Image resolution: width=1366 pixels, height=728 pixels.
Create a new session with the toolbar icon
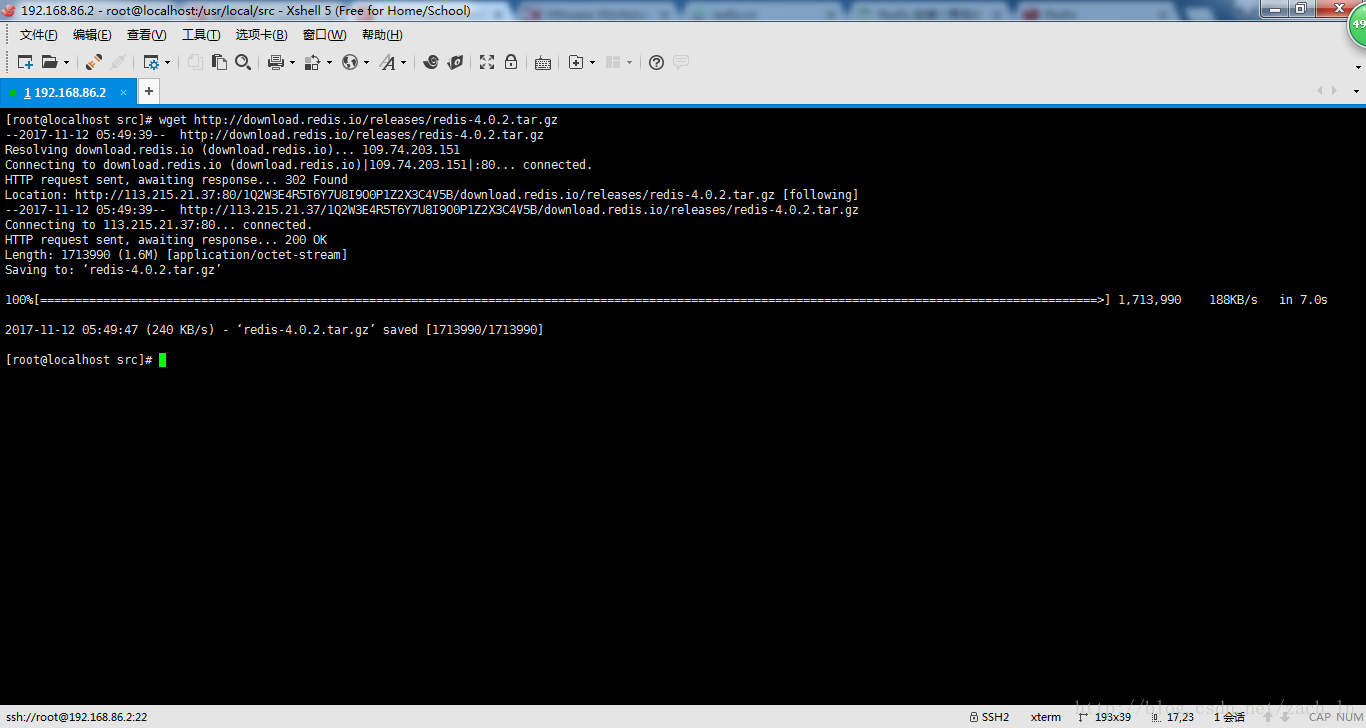coord(25,62)
